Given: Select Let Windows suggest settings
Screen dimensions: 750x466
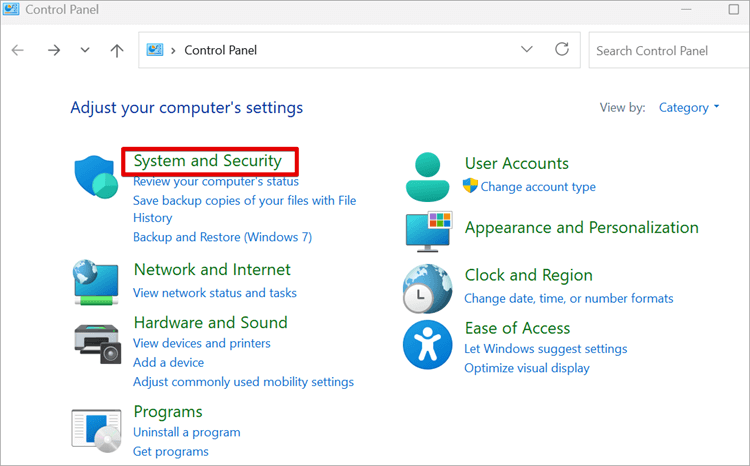Looking at the screenshot, I should coord(546,349).
